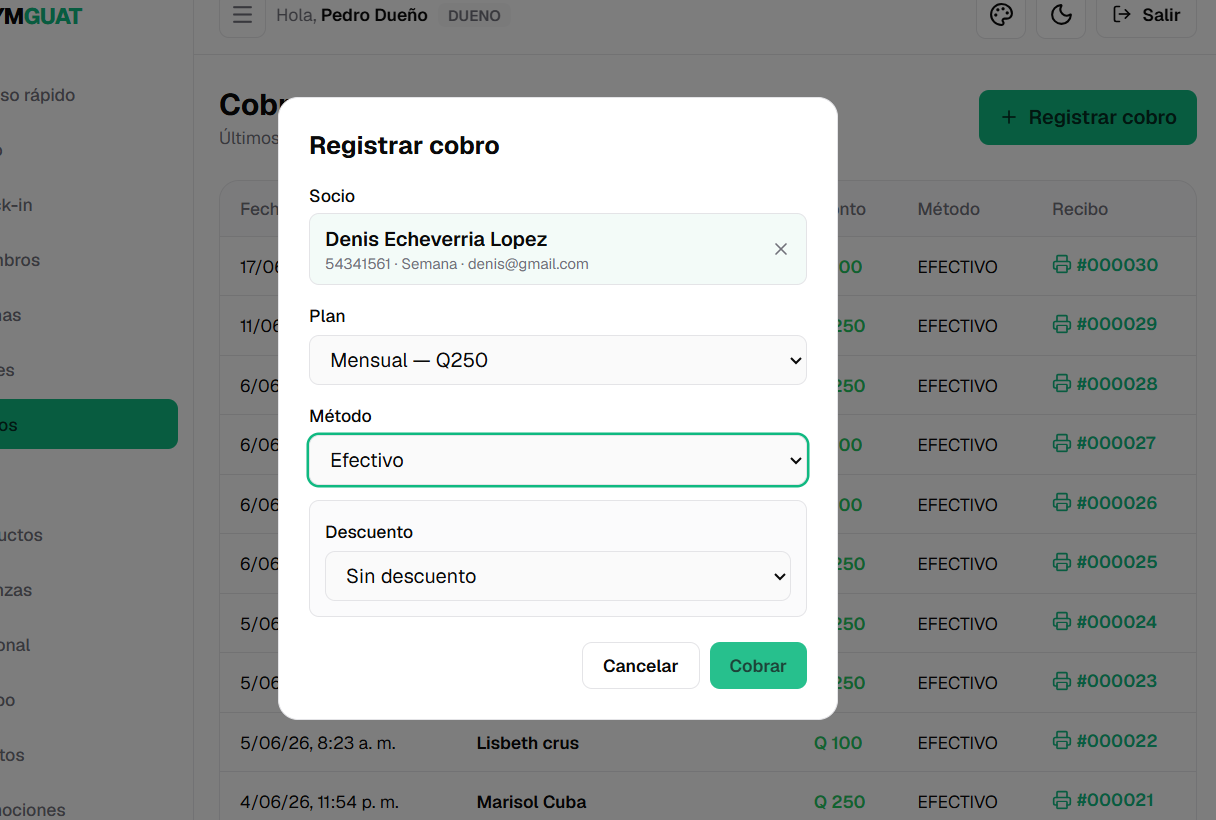Screen dimensions: 1216x820
Task: Click the Método column header
Action: (948, 209)
